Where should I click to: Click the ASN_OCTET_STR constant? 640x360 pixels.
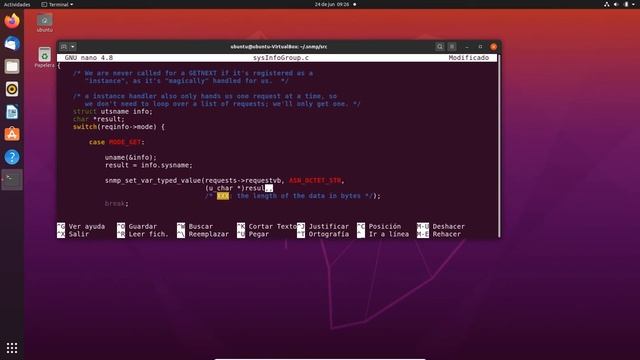coord(315,180)
